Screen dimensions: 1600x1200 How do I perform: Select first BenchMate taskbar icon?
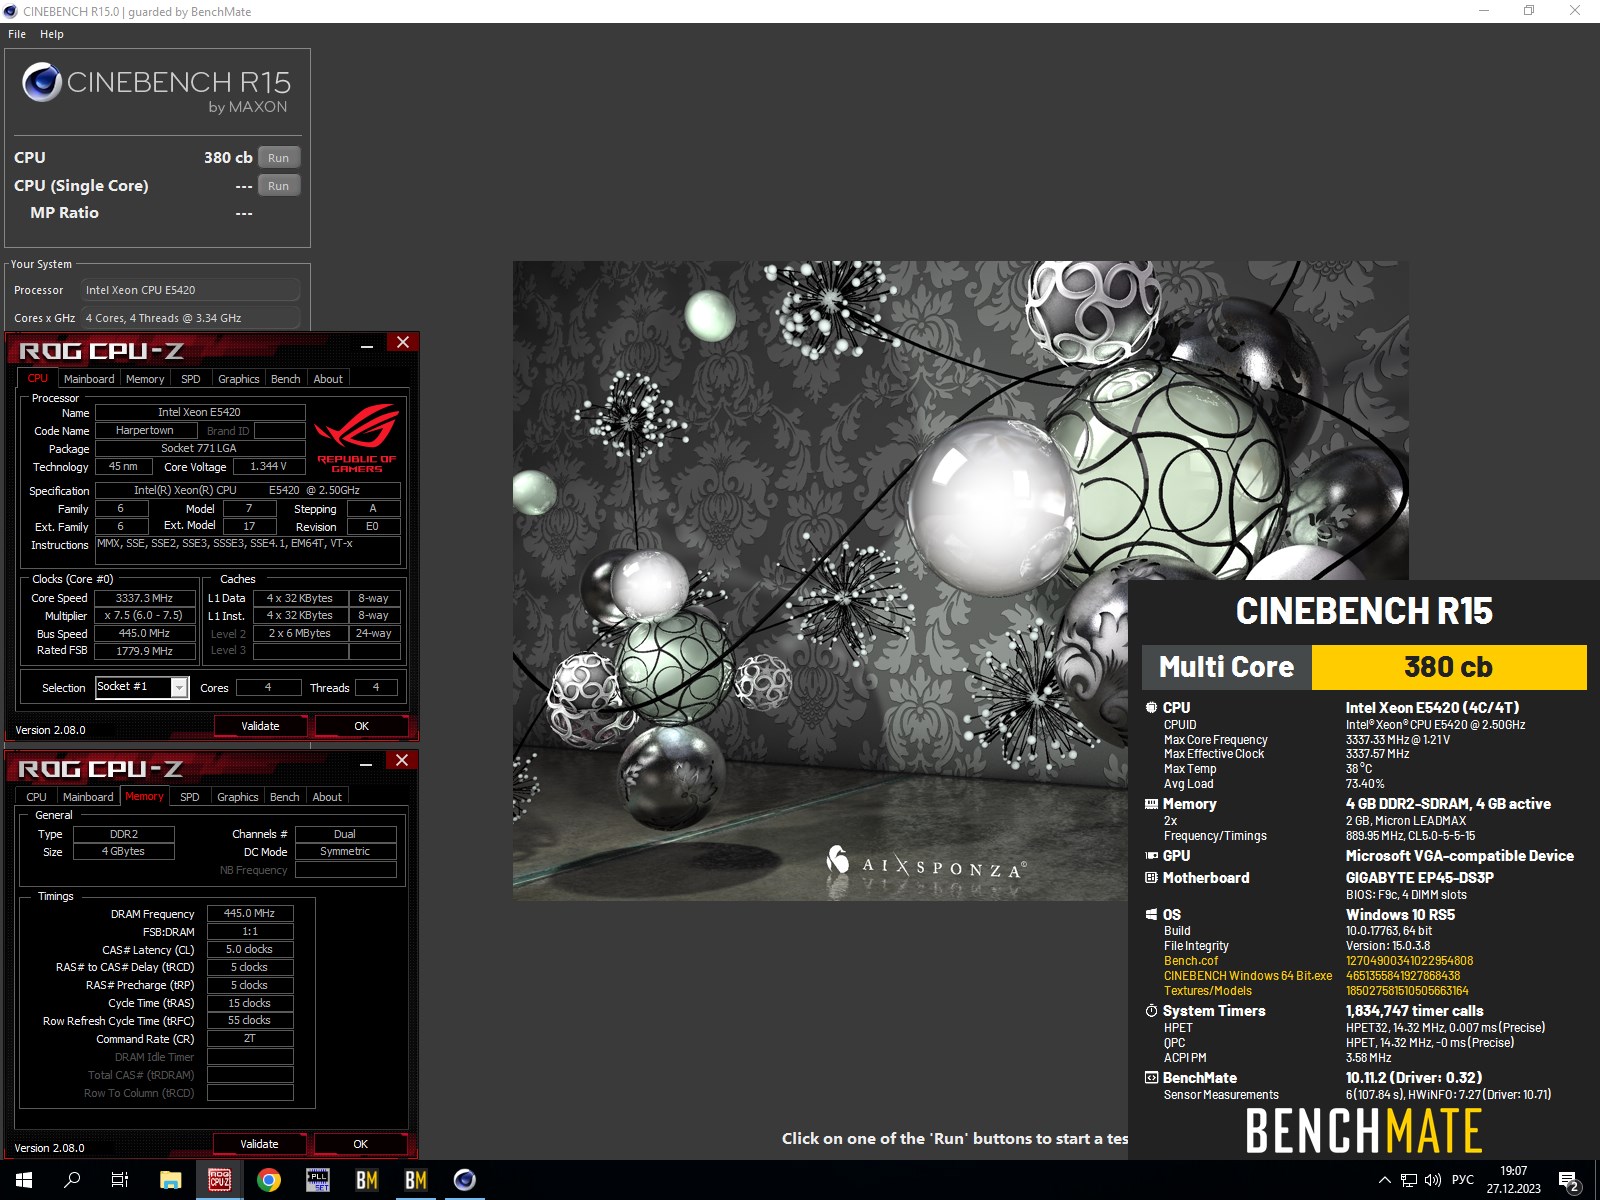(367, 1180)
